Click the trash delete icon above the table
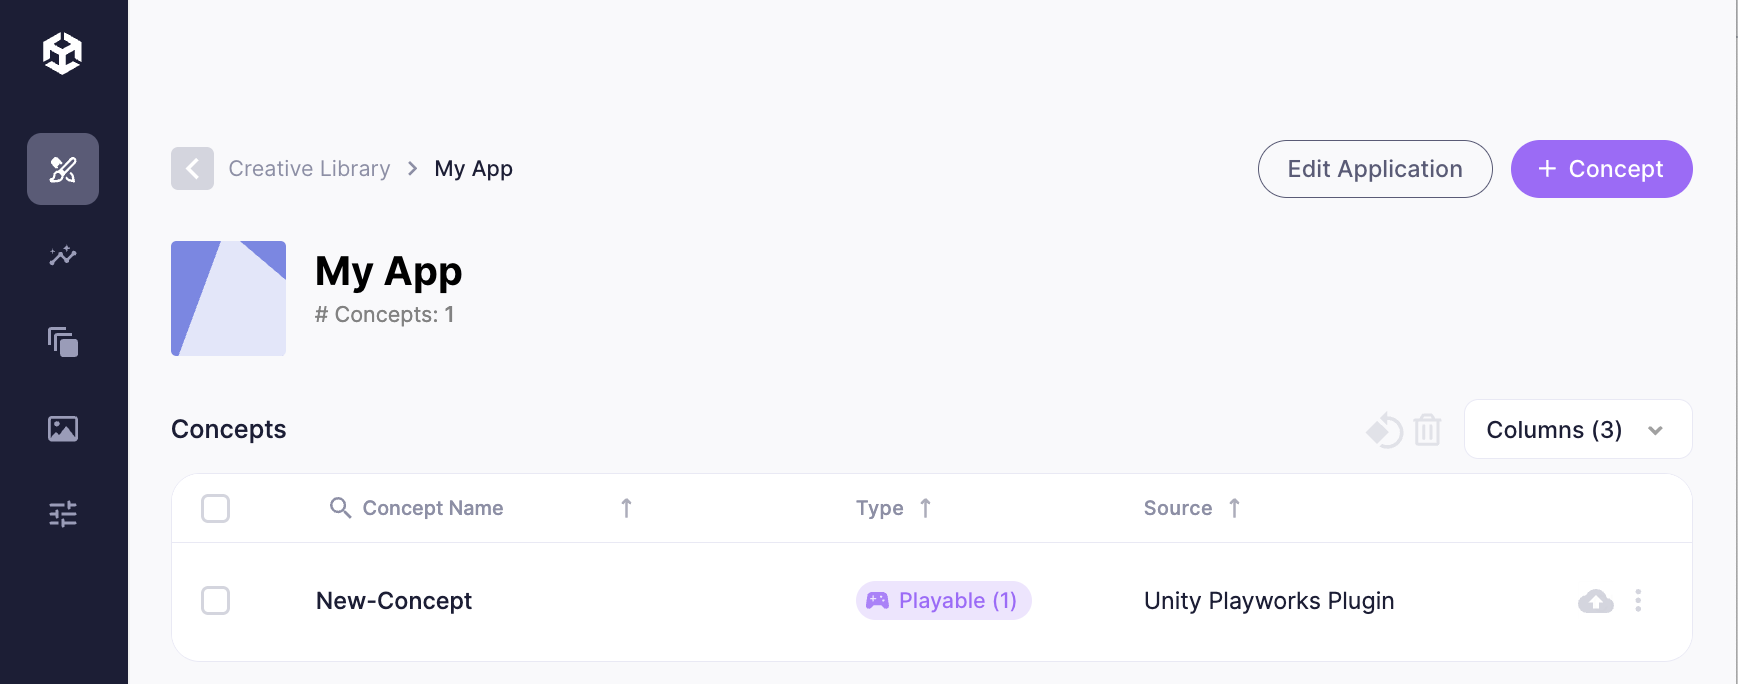Image resolution: width=1738 pixels, height=684 pixels. pos(1428,430)
